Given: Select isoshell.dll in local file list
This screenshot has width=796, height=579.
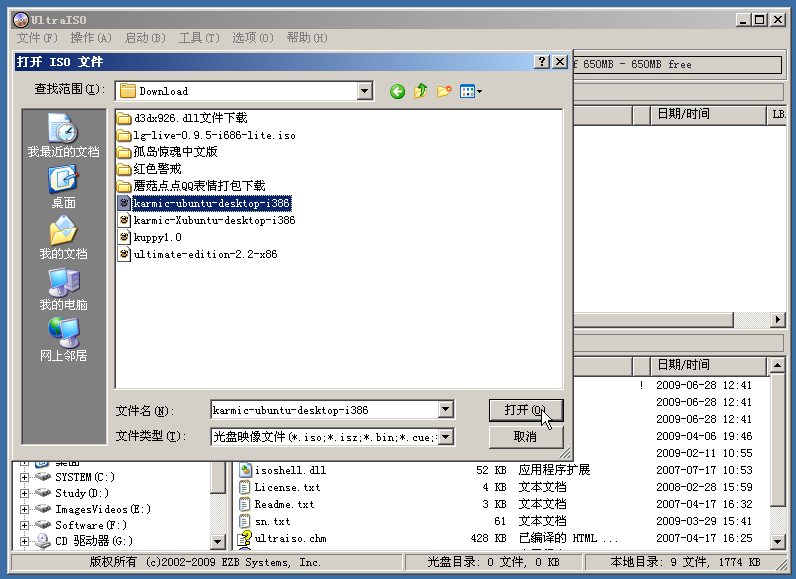Looking at the screenshot, I should (x=283, y=470).
